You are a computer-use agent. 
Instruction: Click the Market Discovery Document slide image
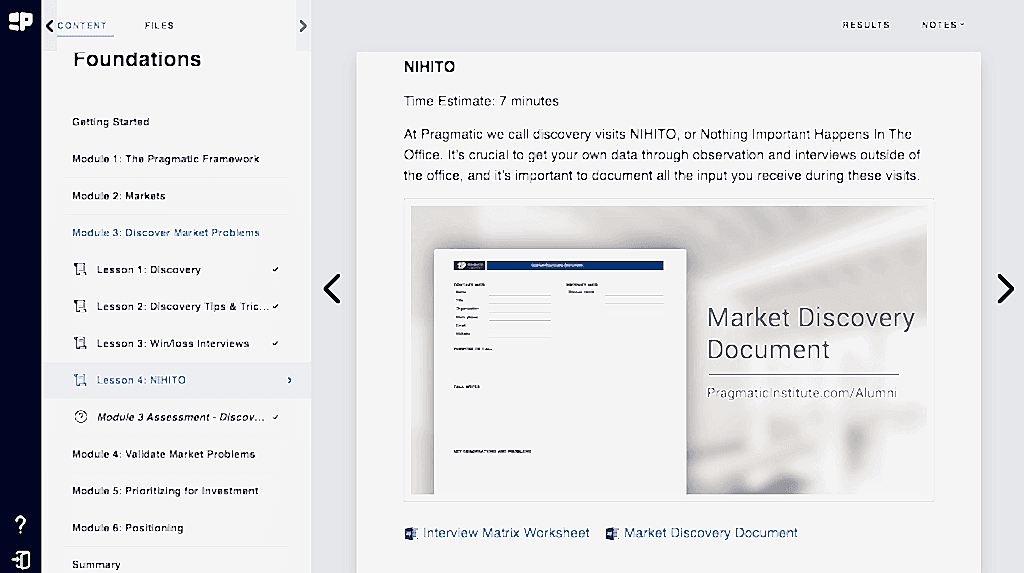pyautogui.click(x=669, y=350)
